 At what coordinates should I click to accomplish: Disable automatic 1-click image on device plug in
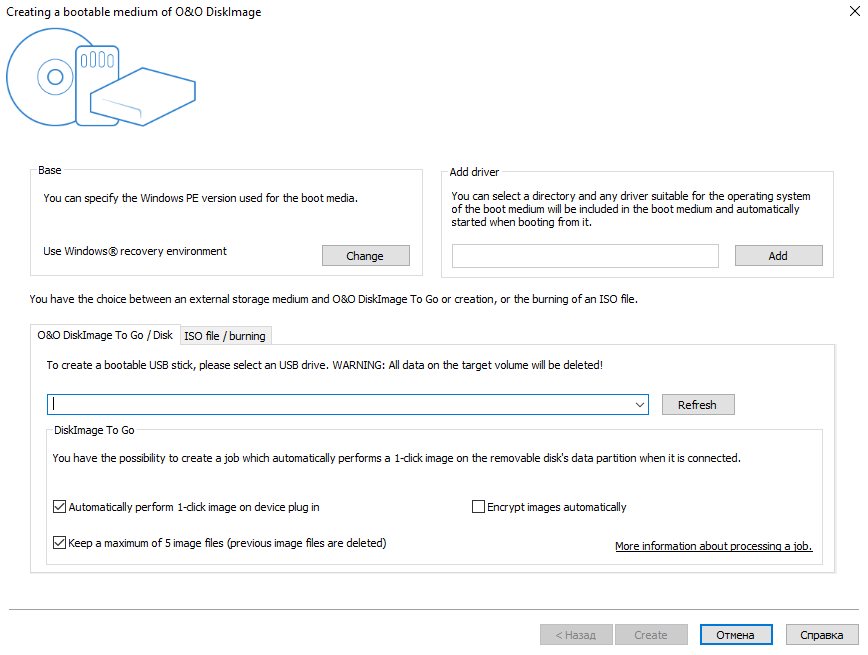pos(60,507)
